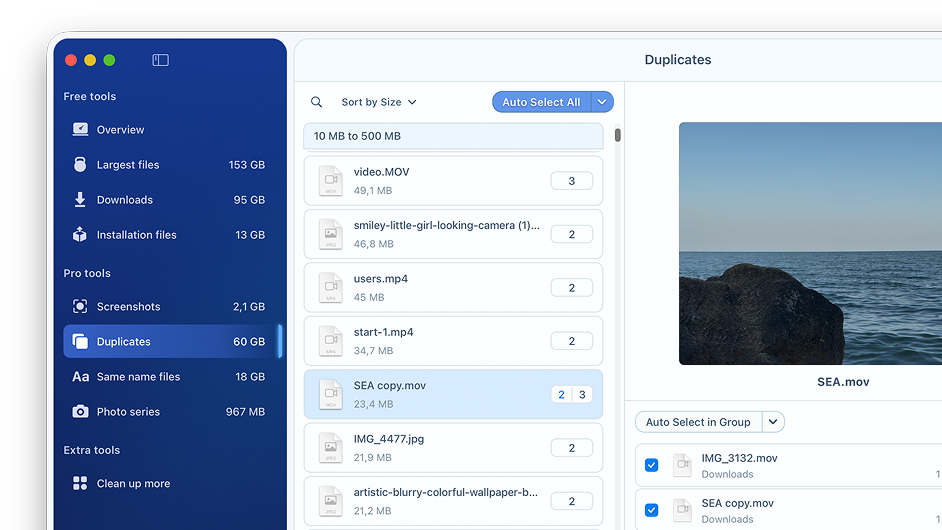This screenshot has height=530, width=942.
Task: Select the smiley-little-girl-looking-camera file name
Action: 446,225
